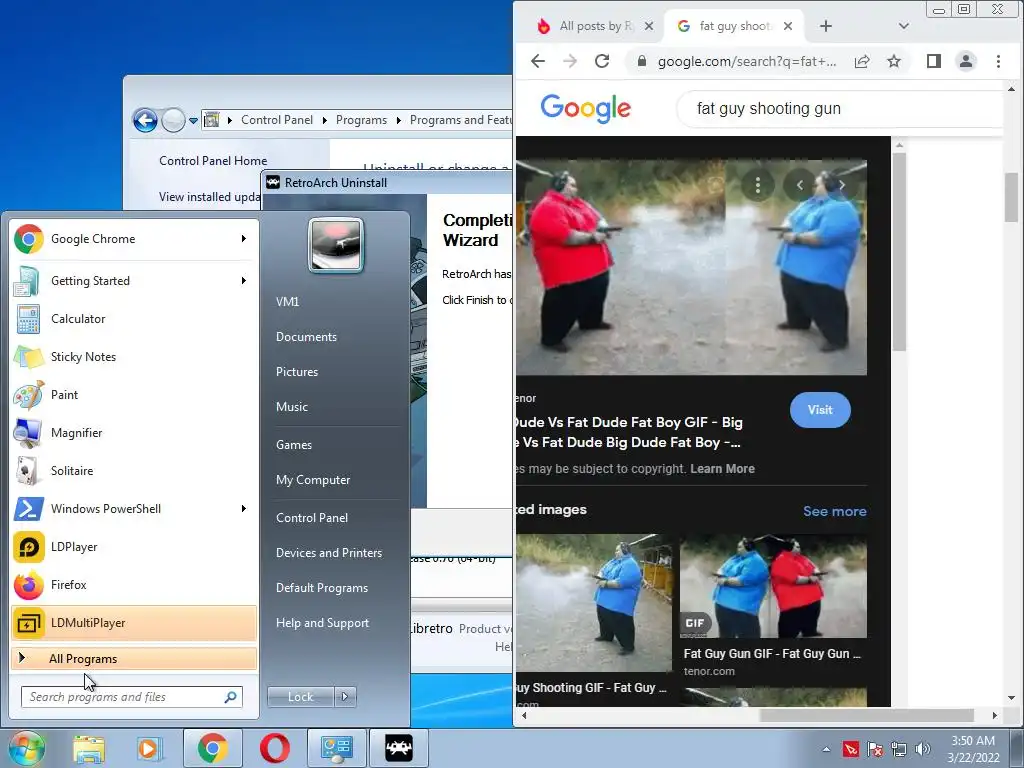Reload the Chrome page
Screen dimensions: 1024x768
click(x=602, y=61)
